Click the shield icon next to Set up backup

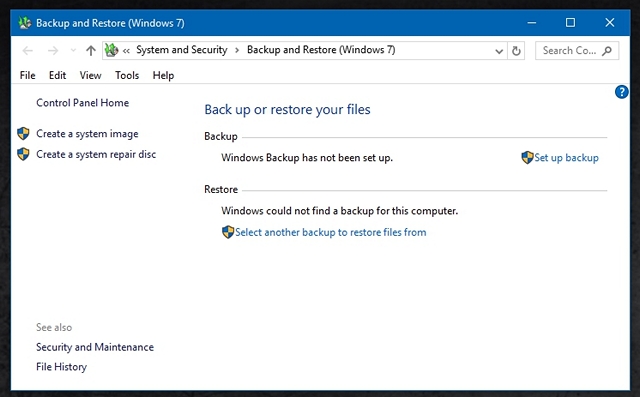[527, 157]
